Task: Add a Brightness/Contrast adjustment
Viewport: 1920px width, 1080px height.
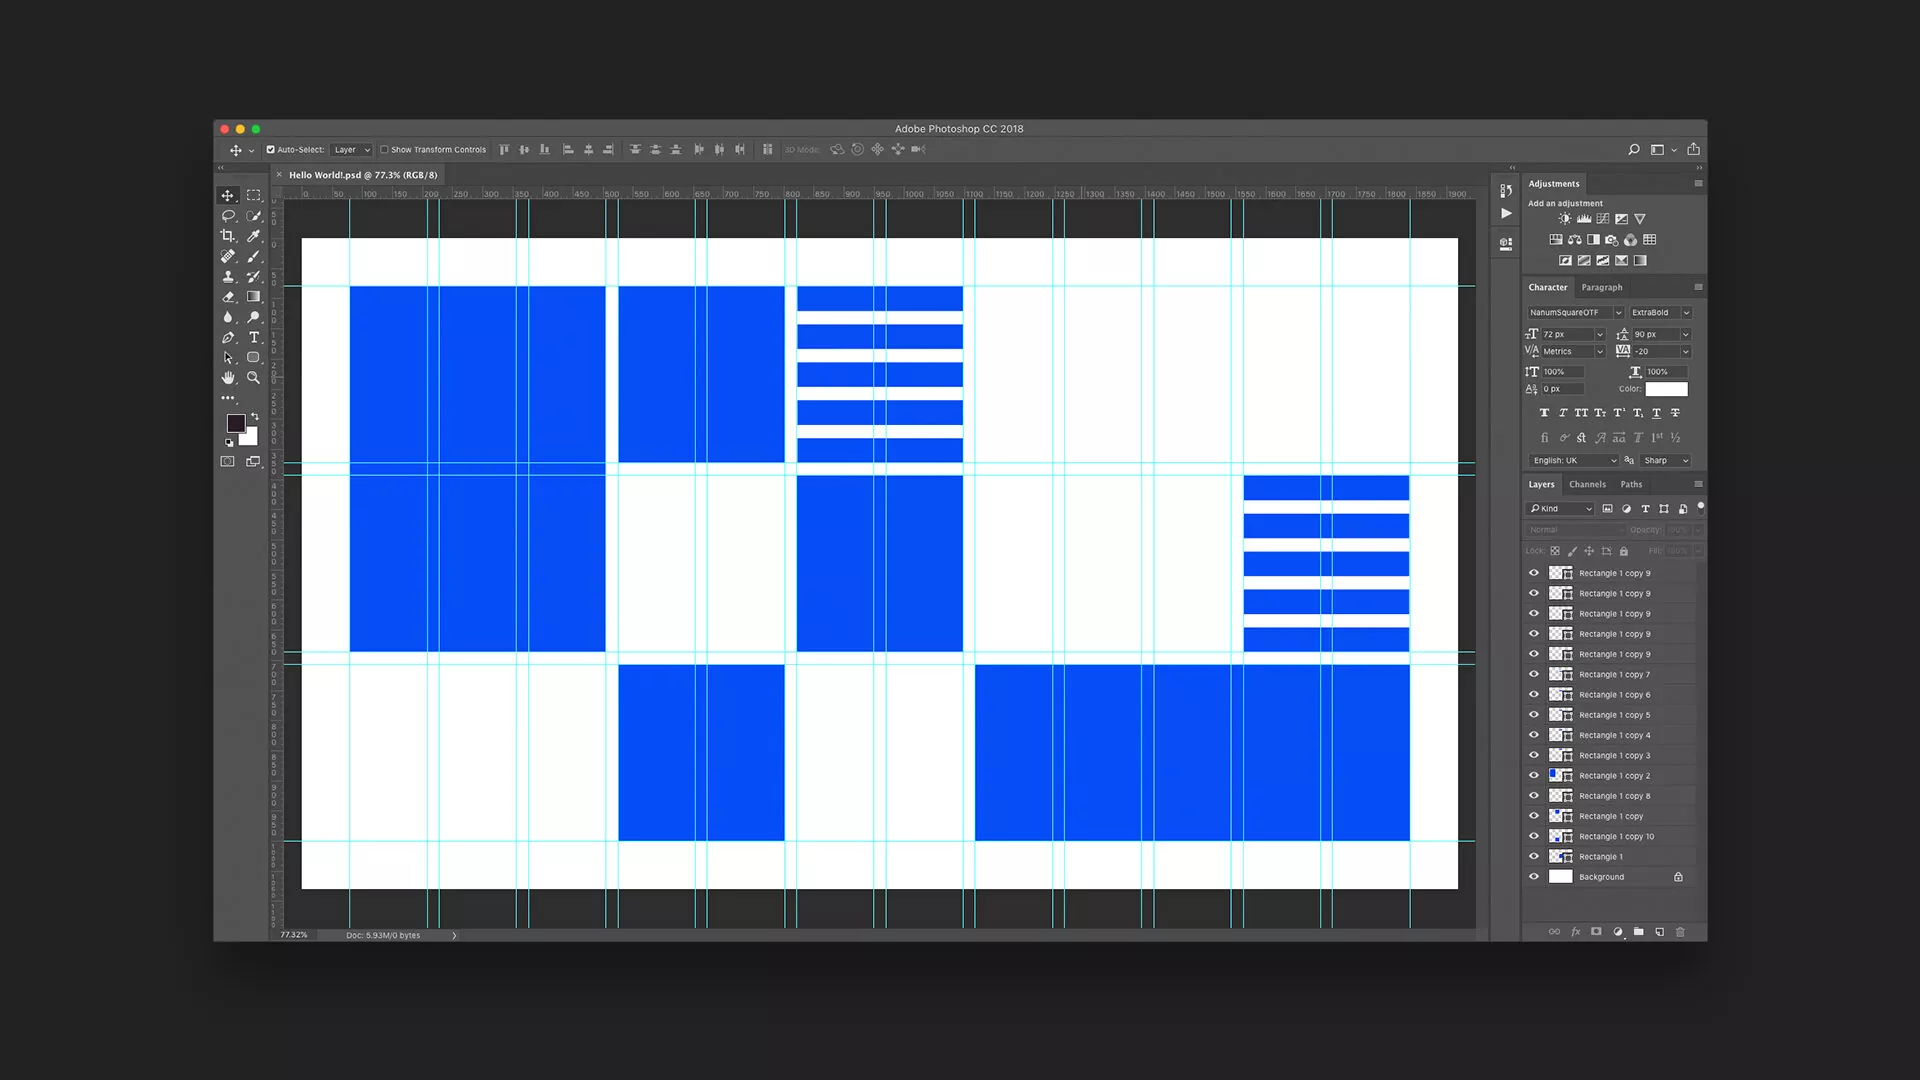Action: pyautogui.click(x=1565, y=219)
